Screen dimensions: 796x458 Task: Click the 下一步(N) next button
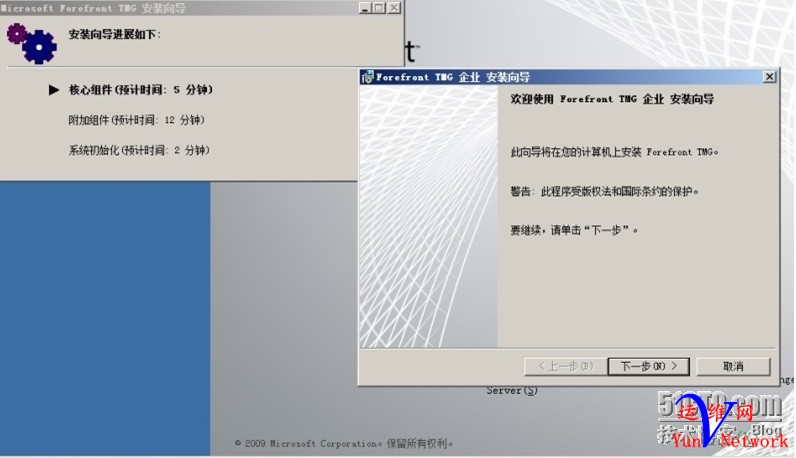click(648, 366)
